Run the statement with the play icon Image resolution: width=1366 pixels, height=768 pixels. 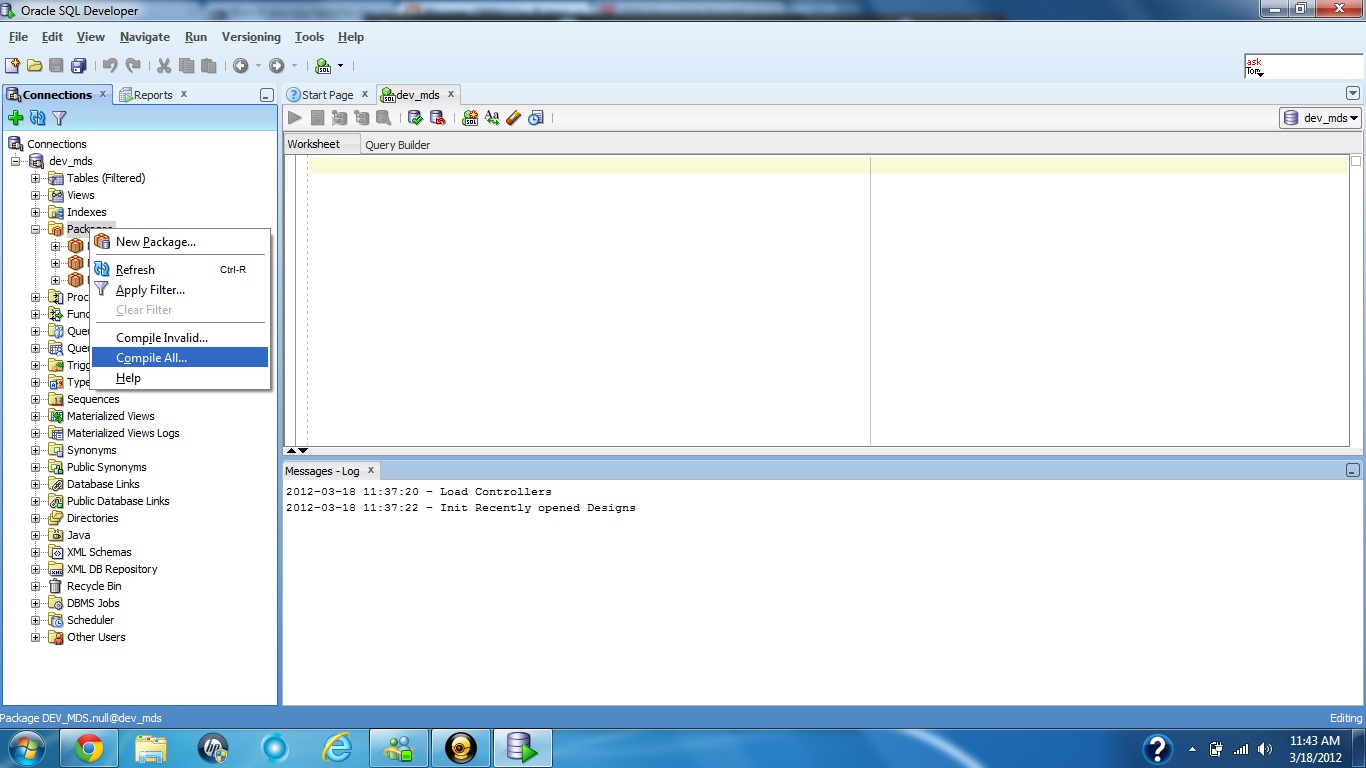coord(295,118)
